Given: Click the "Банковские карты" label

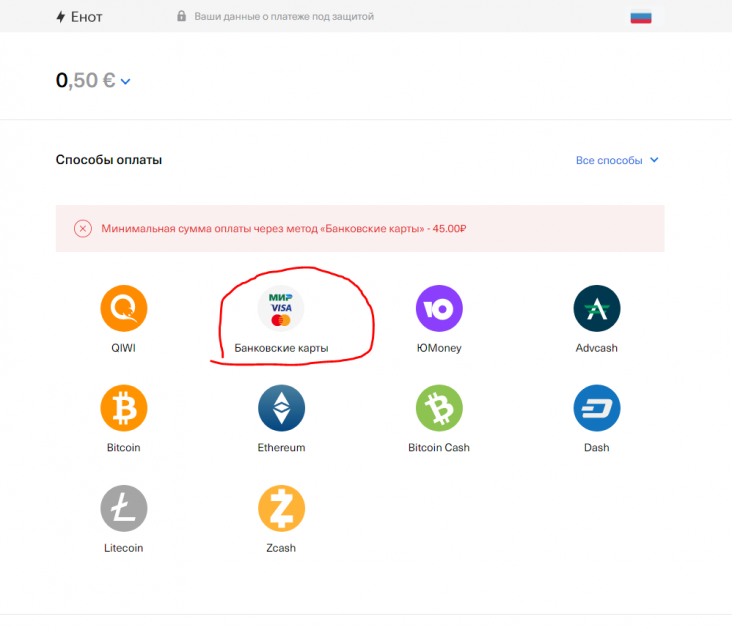Looking at the screenshot, I should point(281,348).
